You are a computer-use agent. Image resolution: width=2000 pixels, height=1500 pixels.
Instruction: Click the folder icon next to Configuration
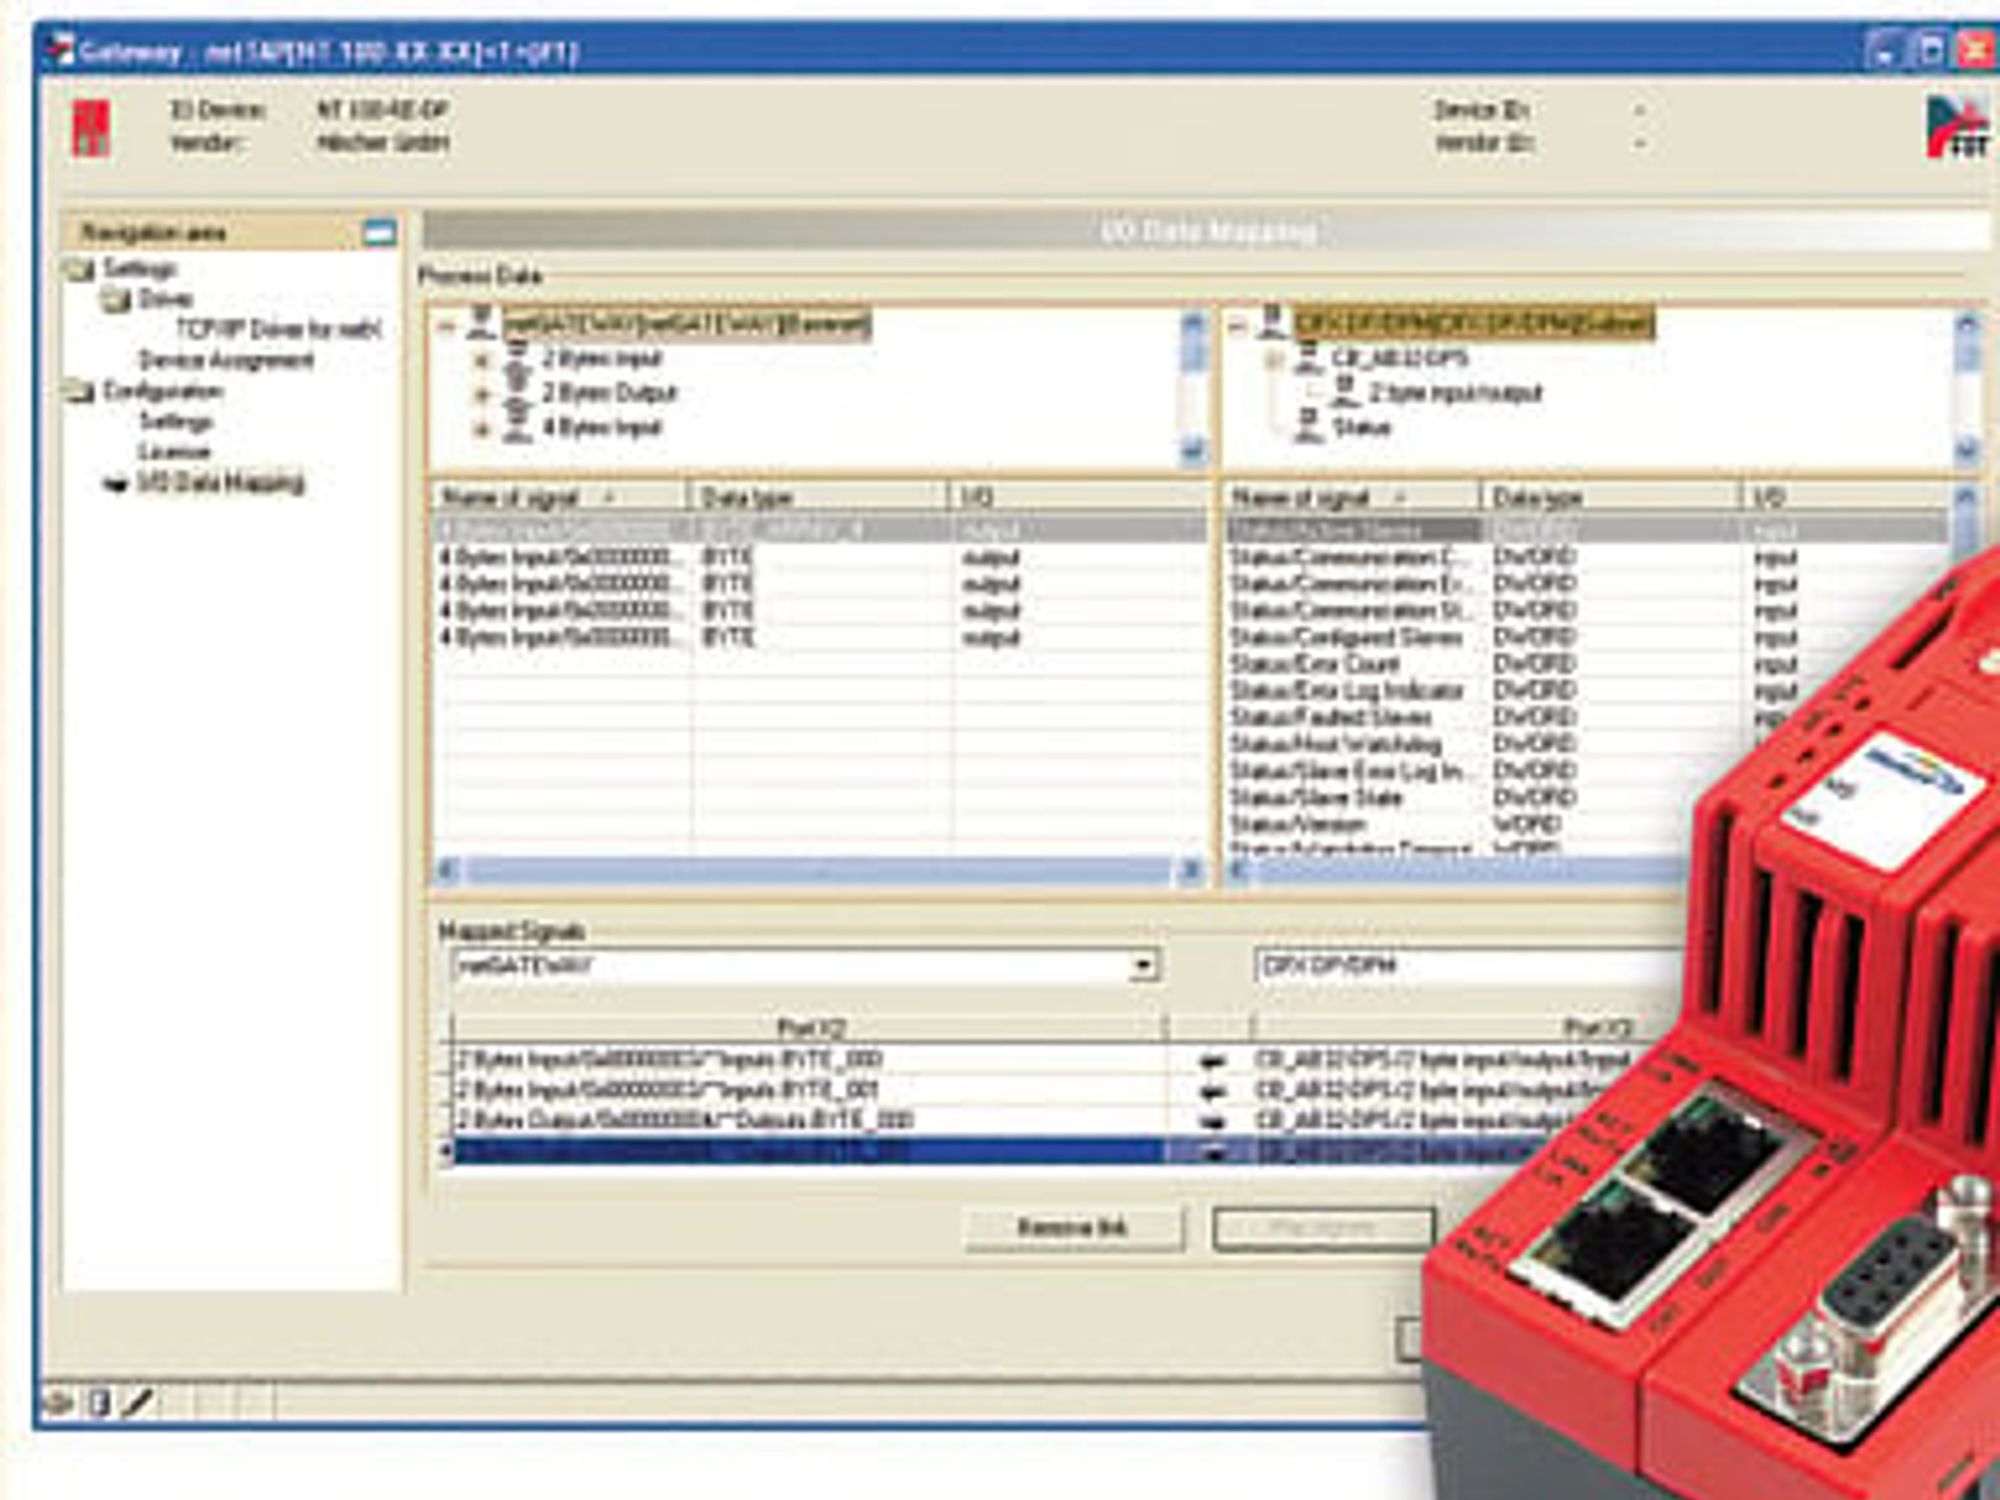[x=80, y=391]
